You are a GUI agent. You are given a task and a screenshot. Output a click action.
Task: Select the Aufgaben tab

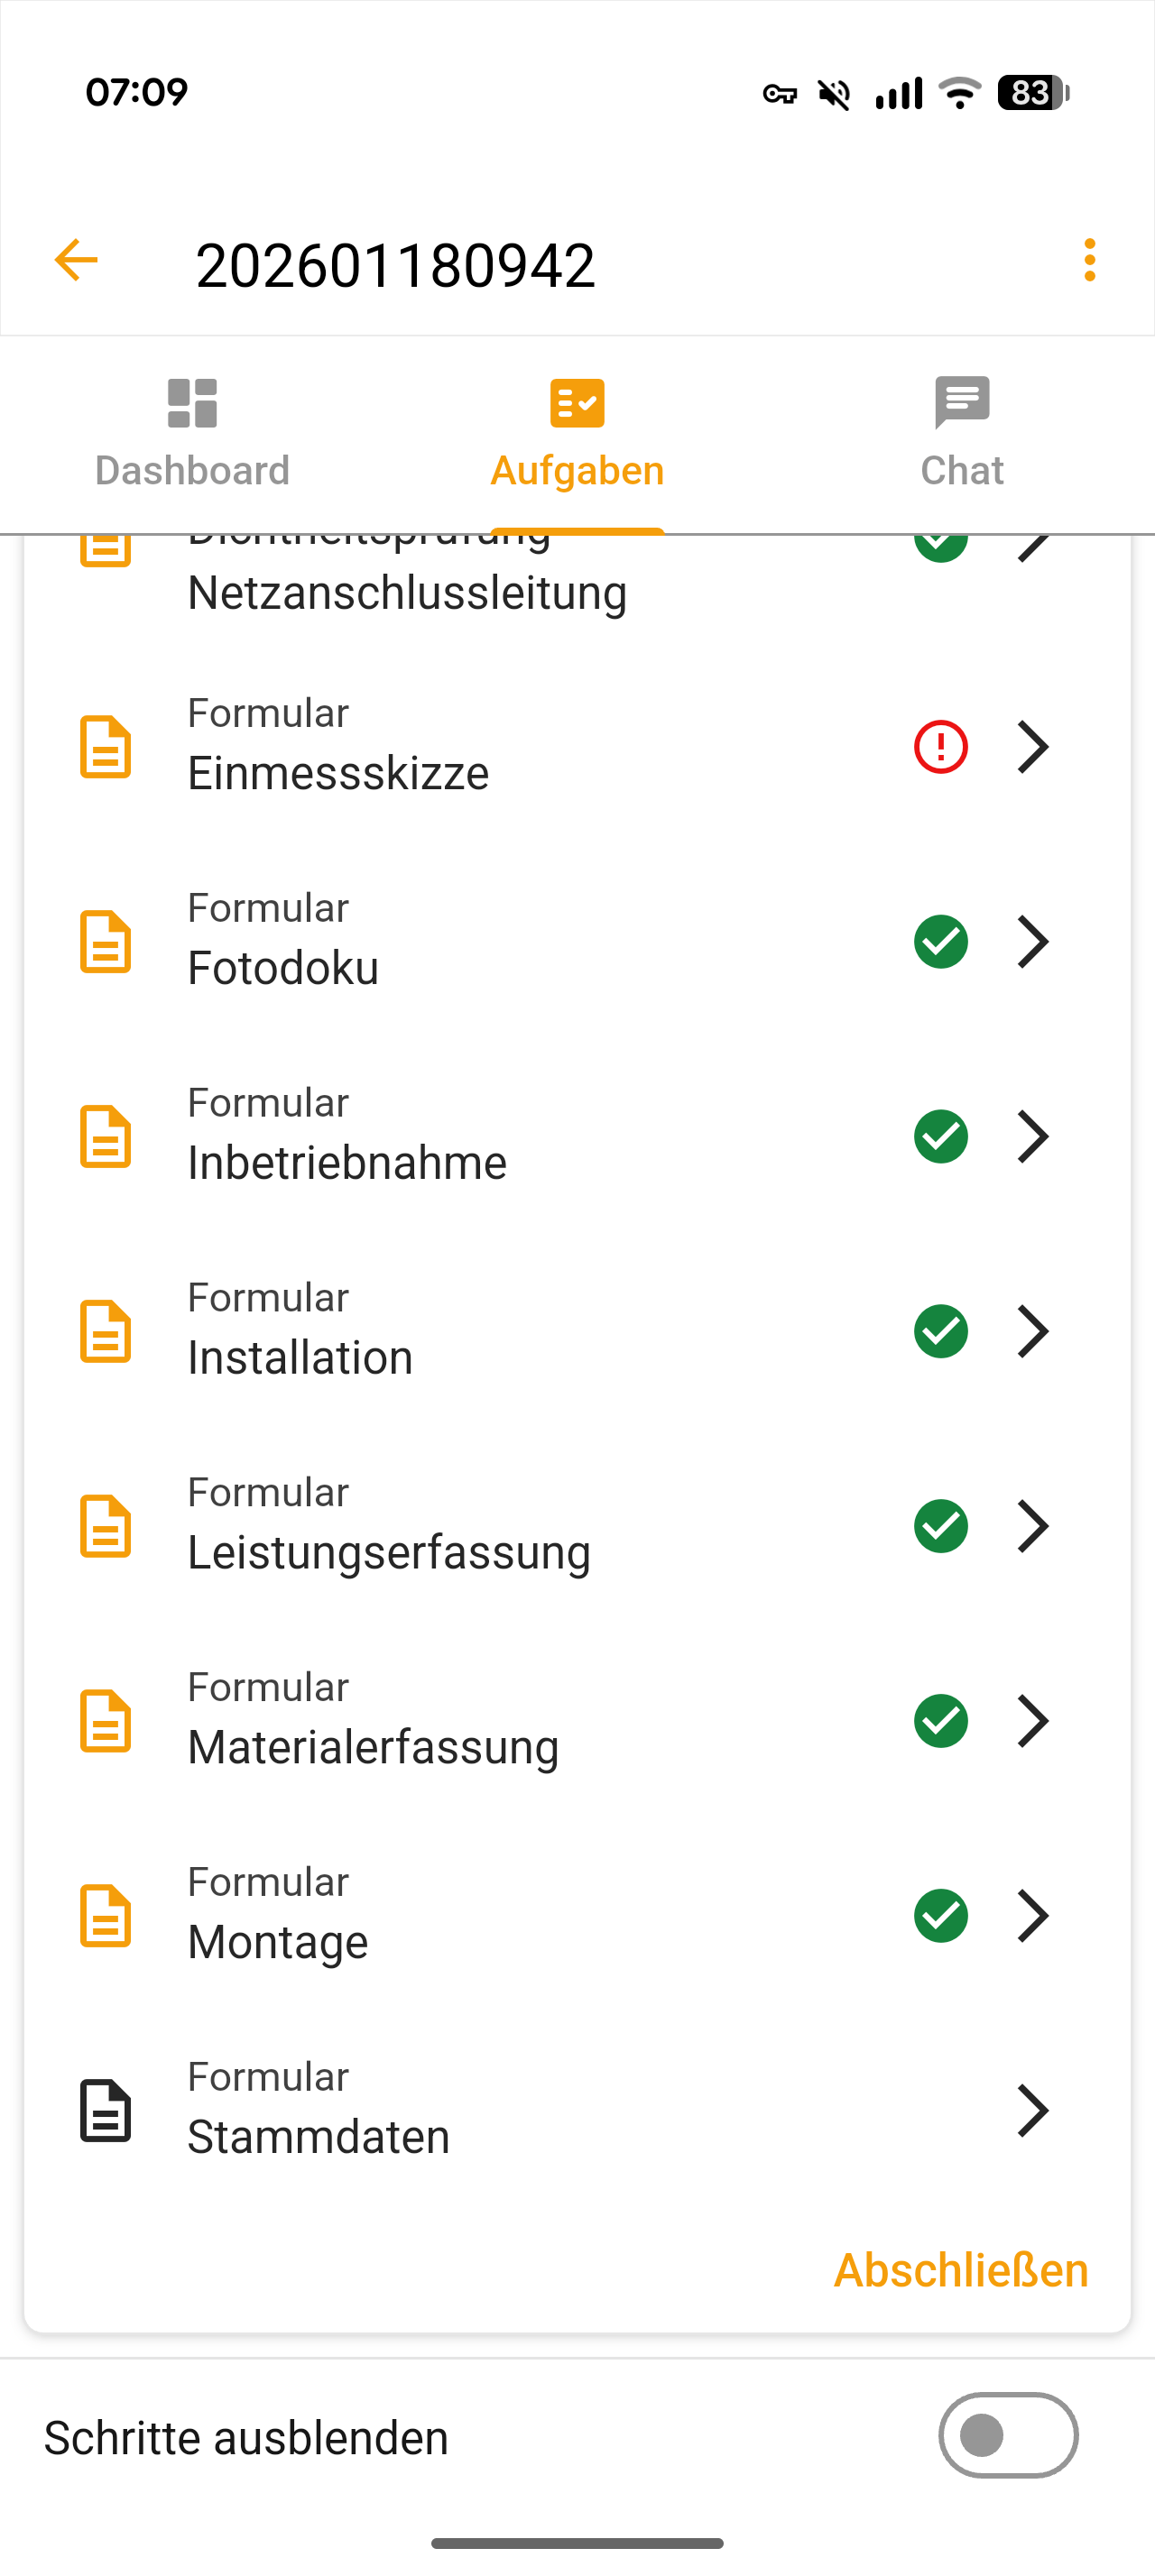coord(577,433)
